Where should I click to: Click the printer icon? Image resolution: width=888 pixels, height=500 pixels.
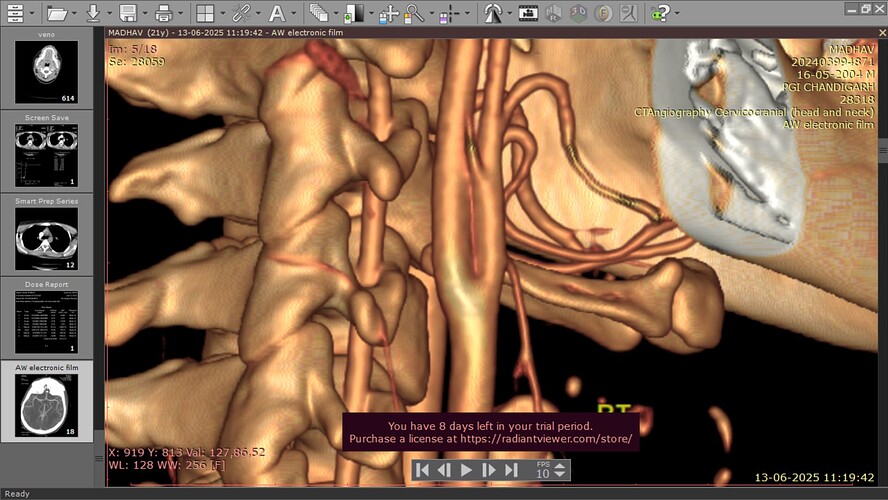(x=164, y=12)
